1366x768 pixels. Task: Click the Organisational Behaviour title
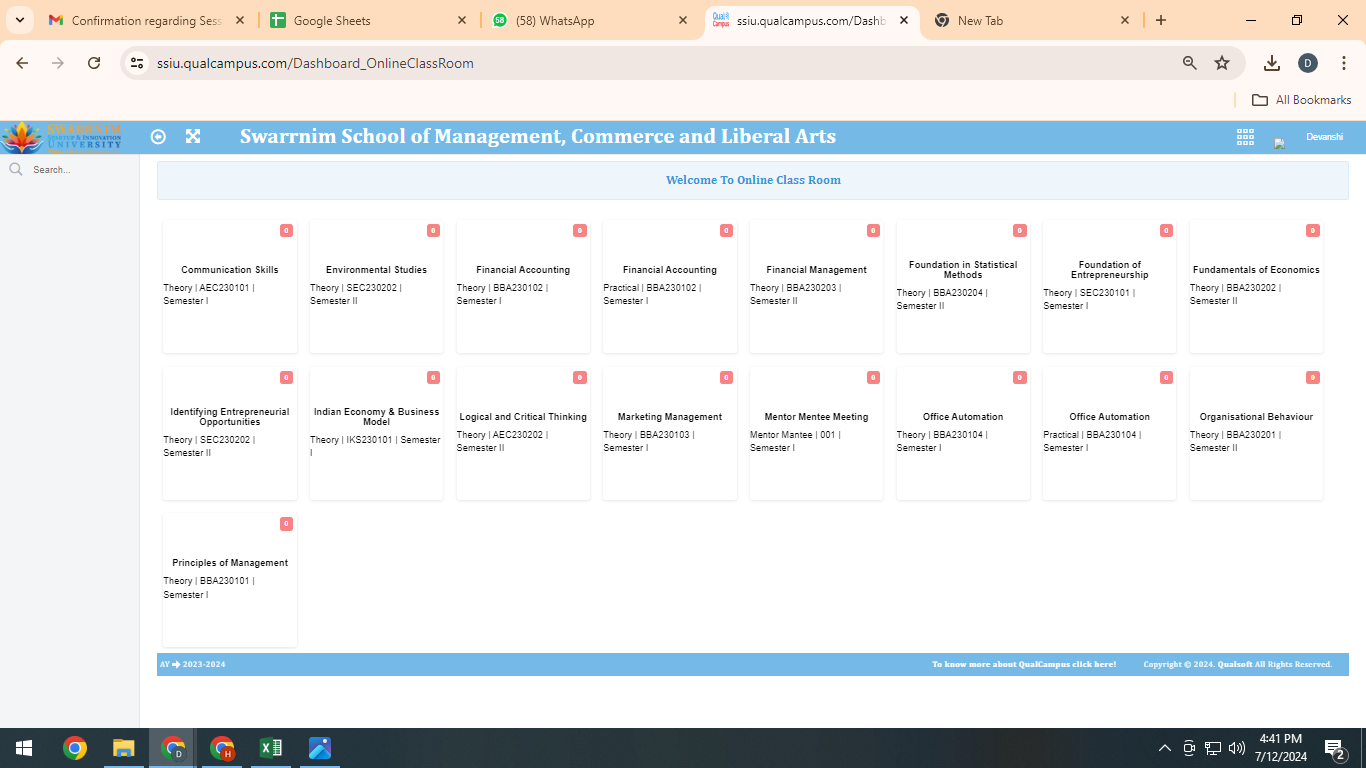pos(1256,417)
